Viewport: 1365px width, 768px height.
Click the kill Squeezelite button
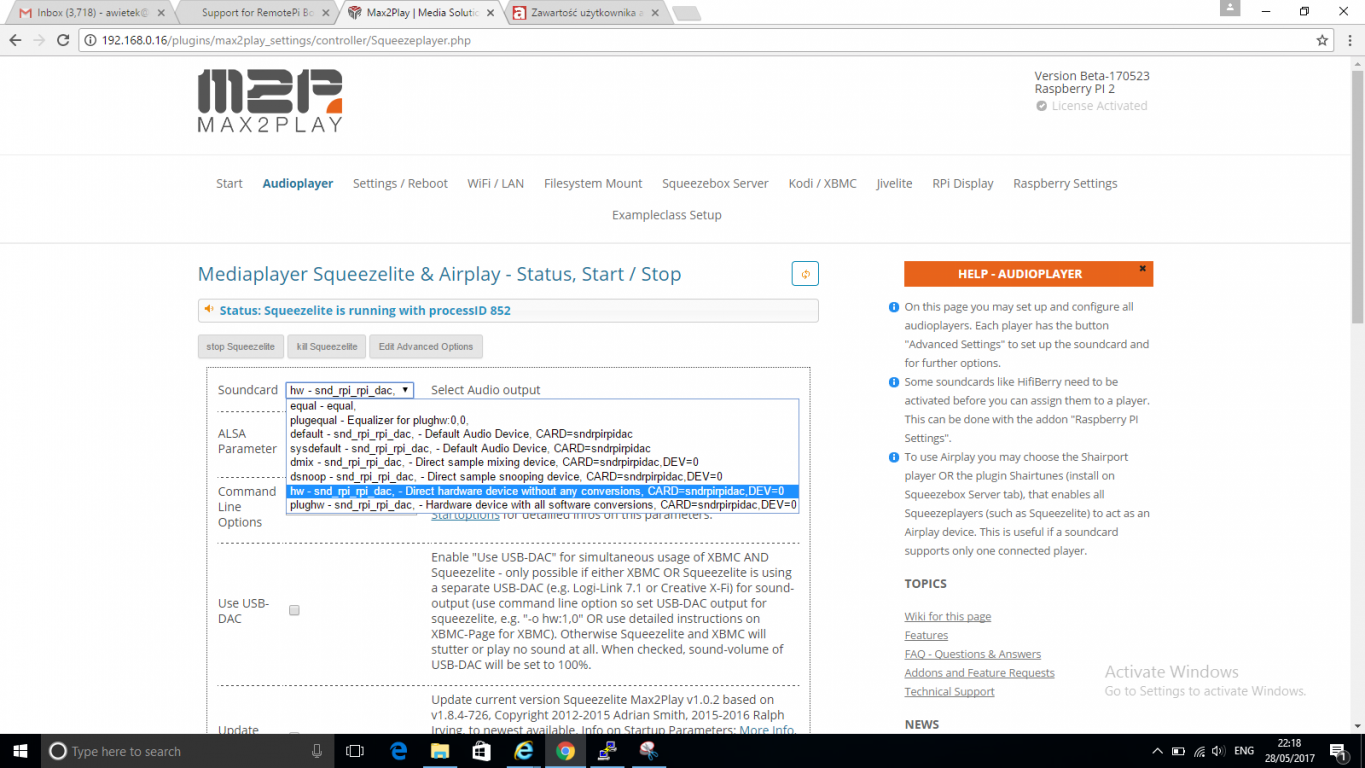point(327,347)
